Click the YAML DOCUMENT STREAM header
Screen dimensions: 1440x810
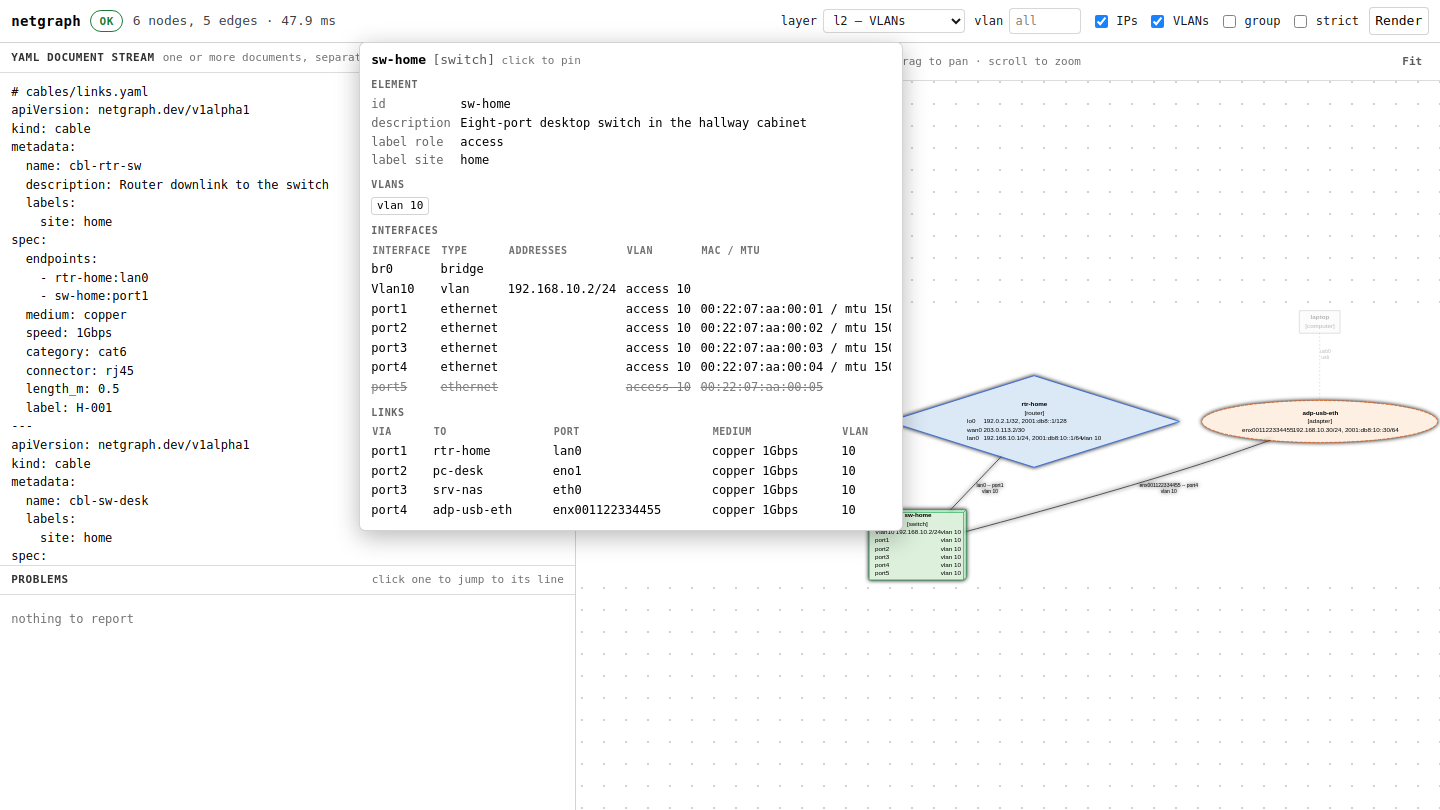[83, 57]
